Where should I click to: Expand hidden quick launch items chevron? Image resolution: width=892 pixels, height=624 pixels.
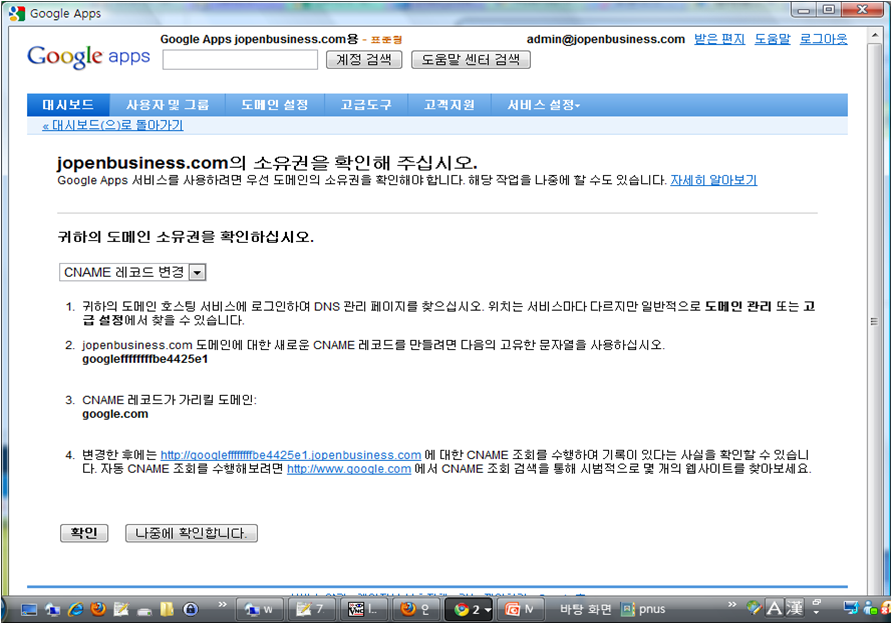pos(222,604)
